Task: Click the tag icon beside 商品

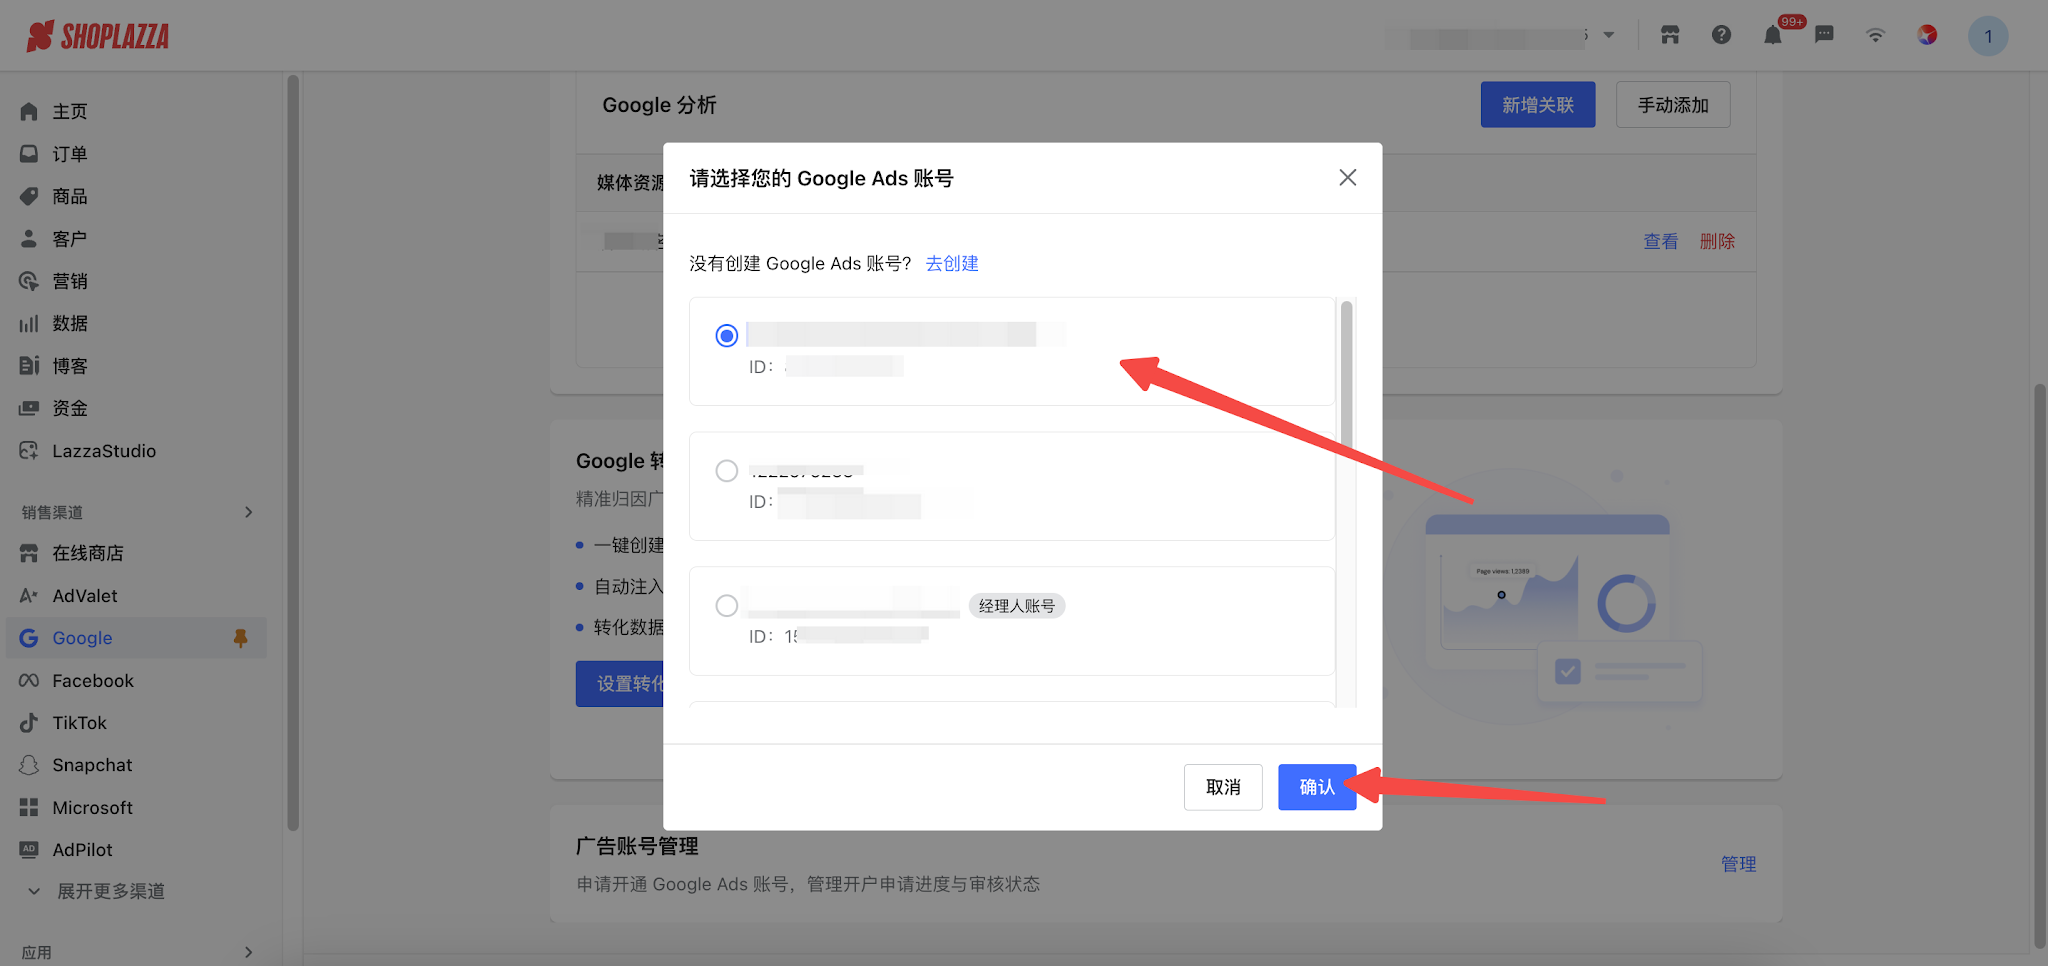Action: pos(29,196)
